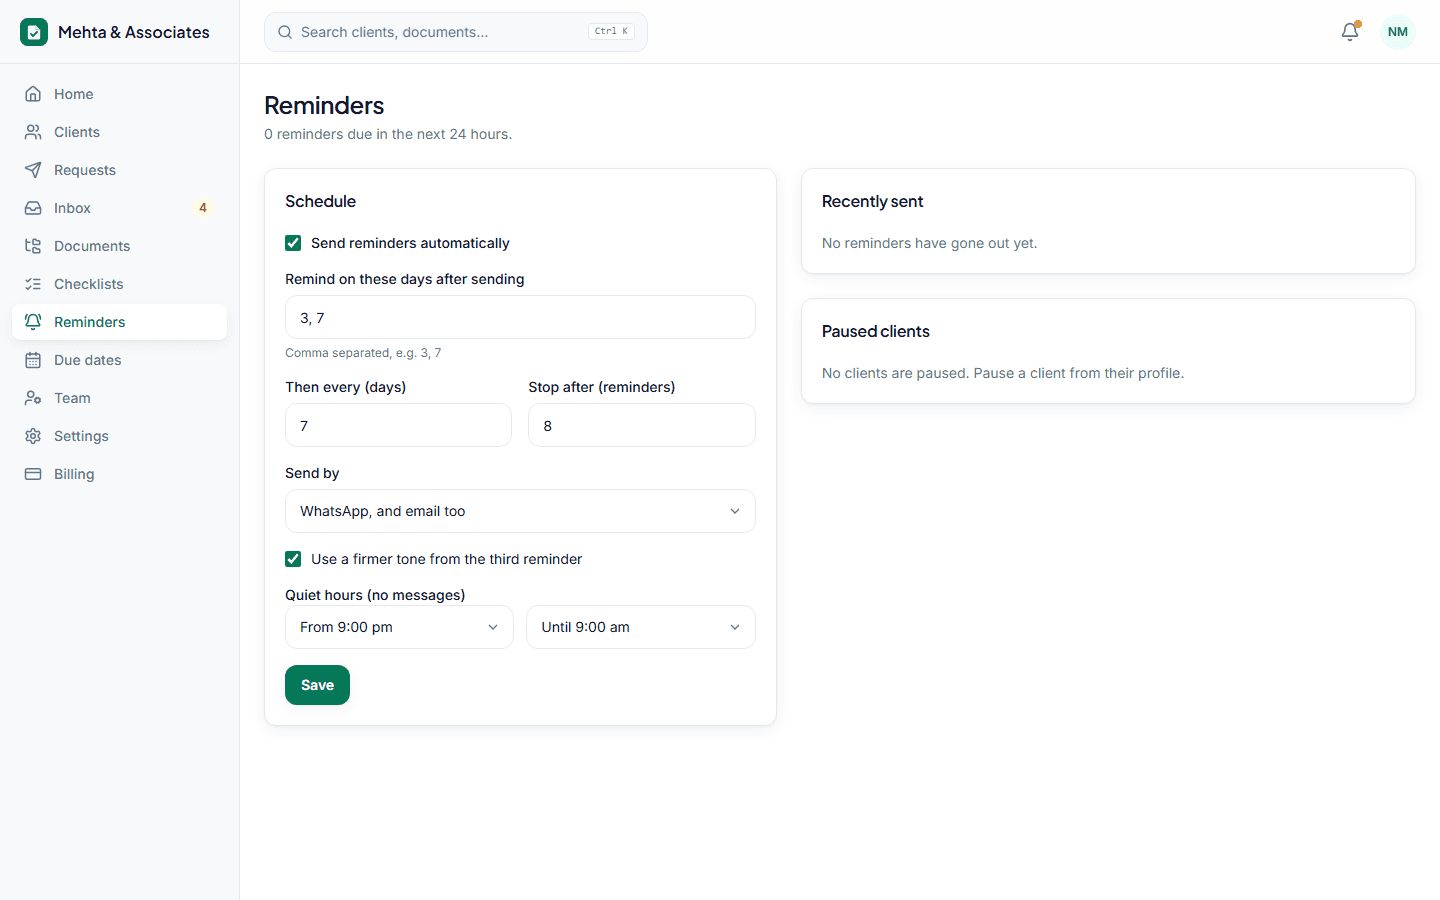The image size is (1440, 900).
Task: Click the Mehta & Associates firm name
Action: point(134,32)
